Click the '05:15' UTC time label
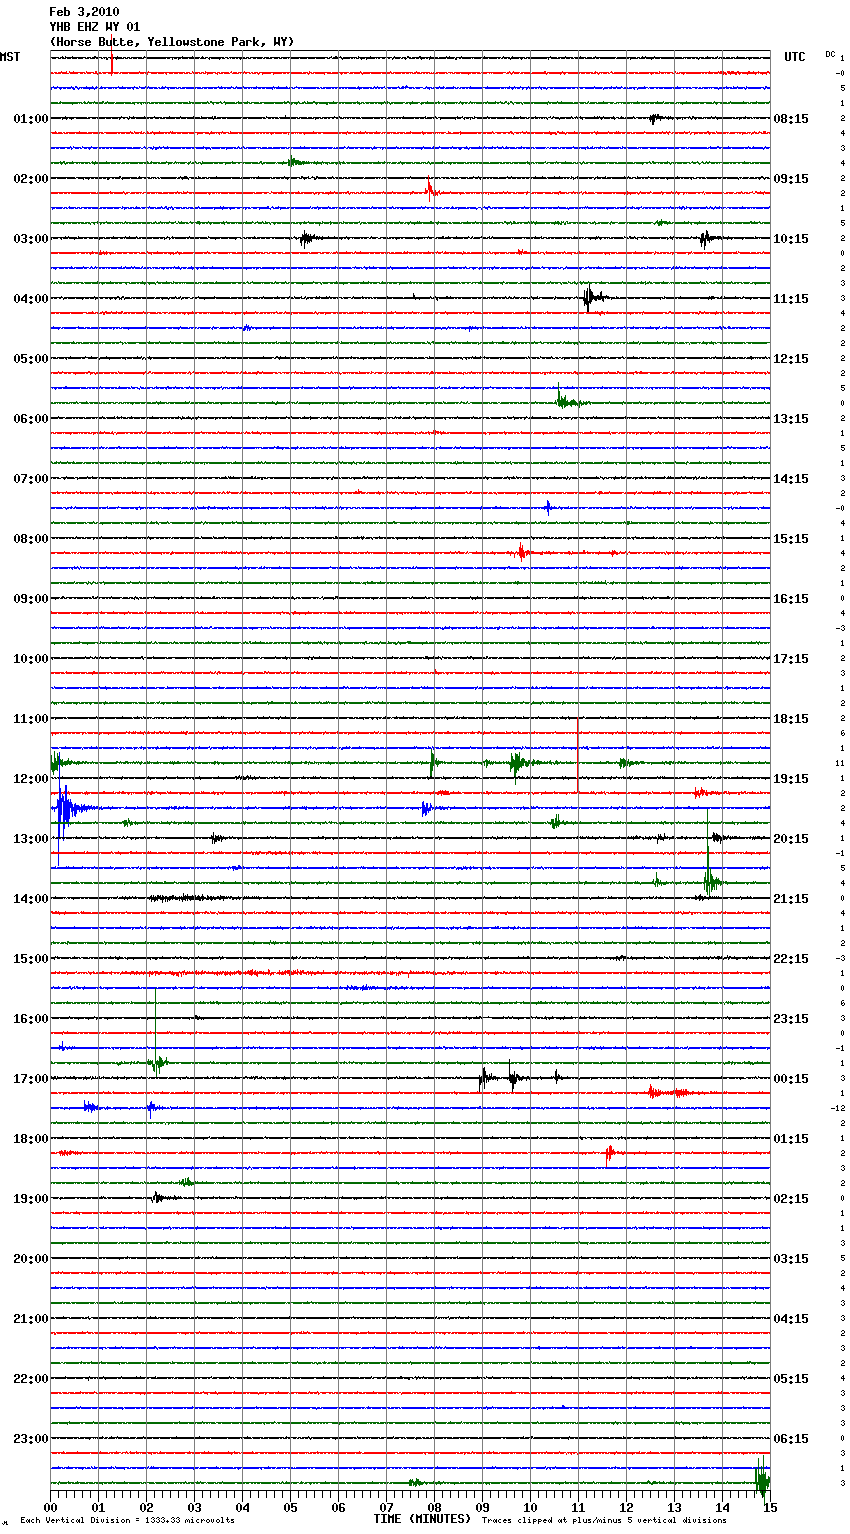The height and width of the screenshot is (1534, 850). pos(791,1379)
